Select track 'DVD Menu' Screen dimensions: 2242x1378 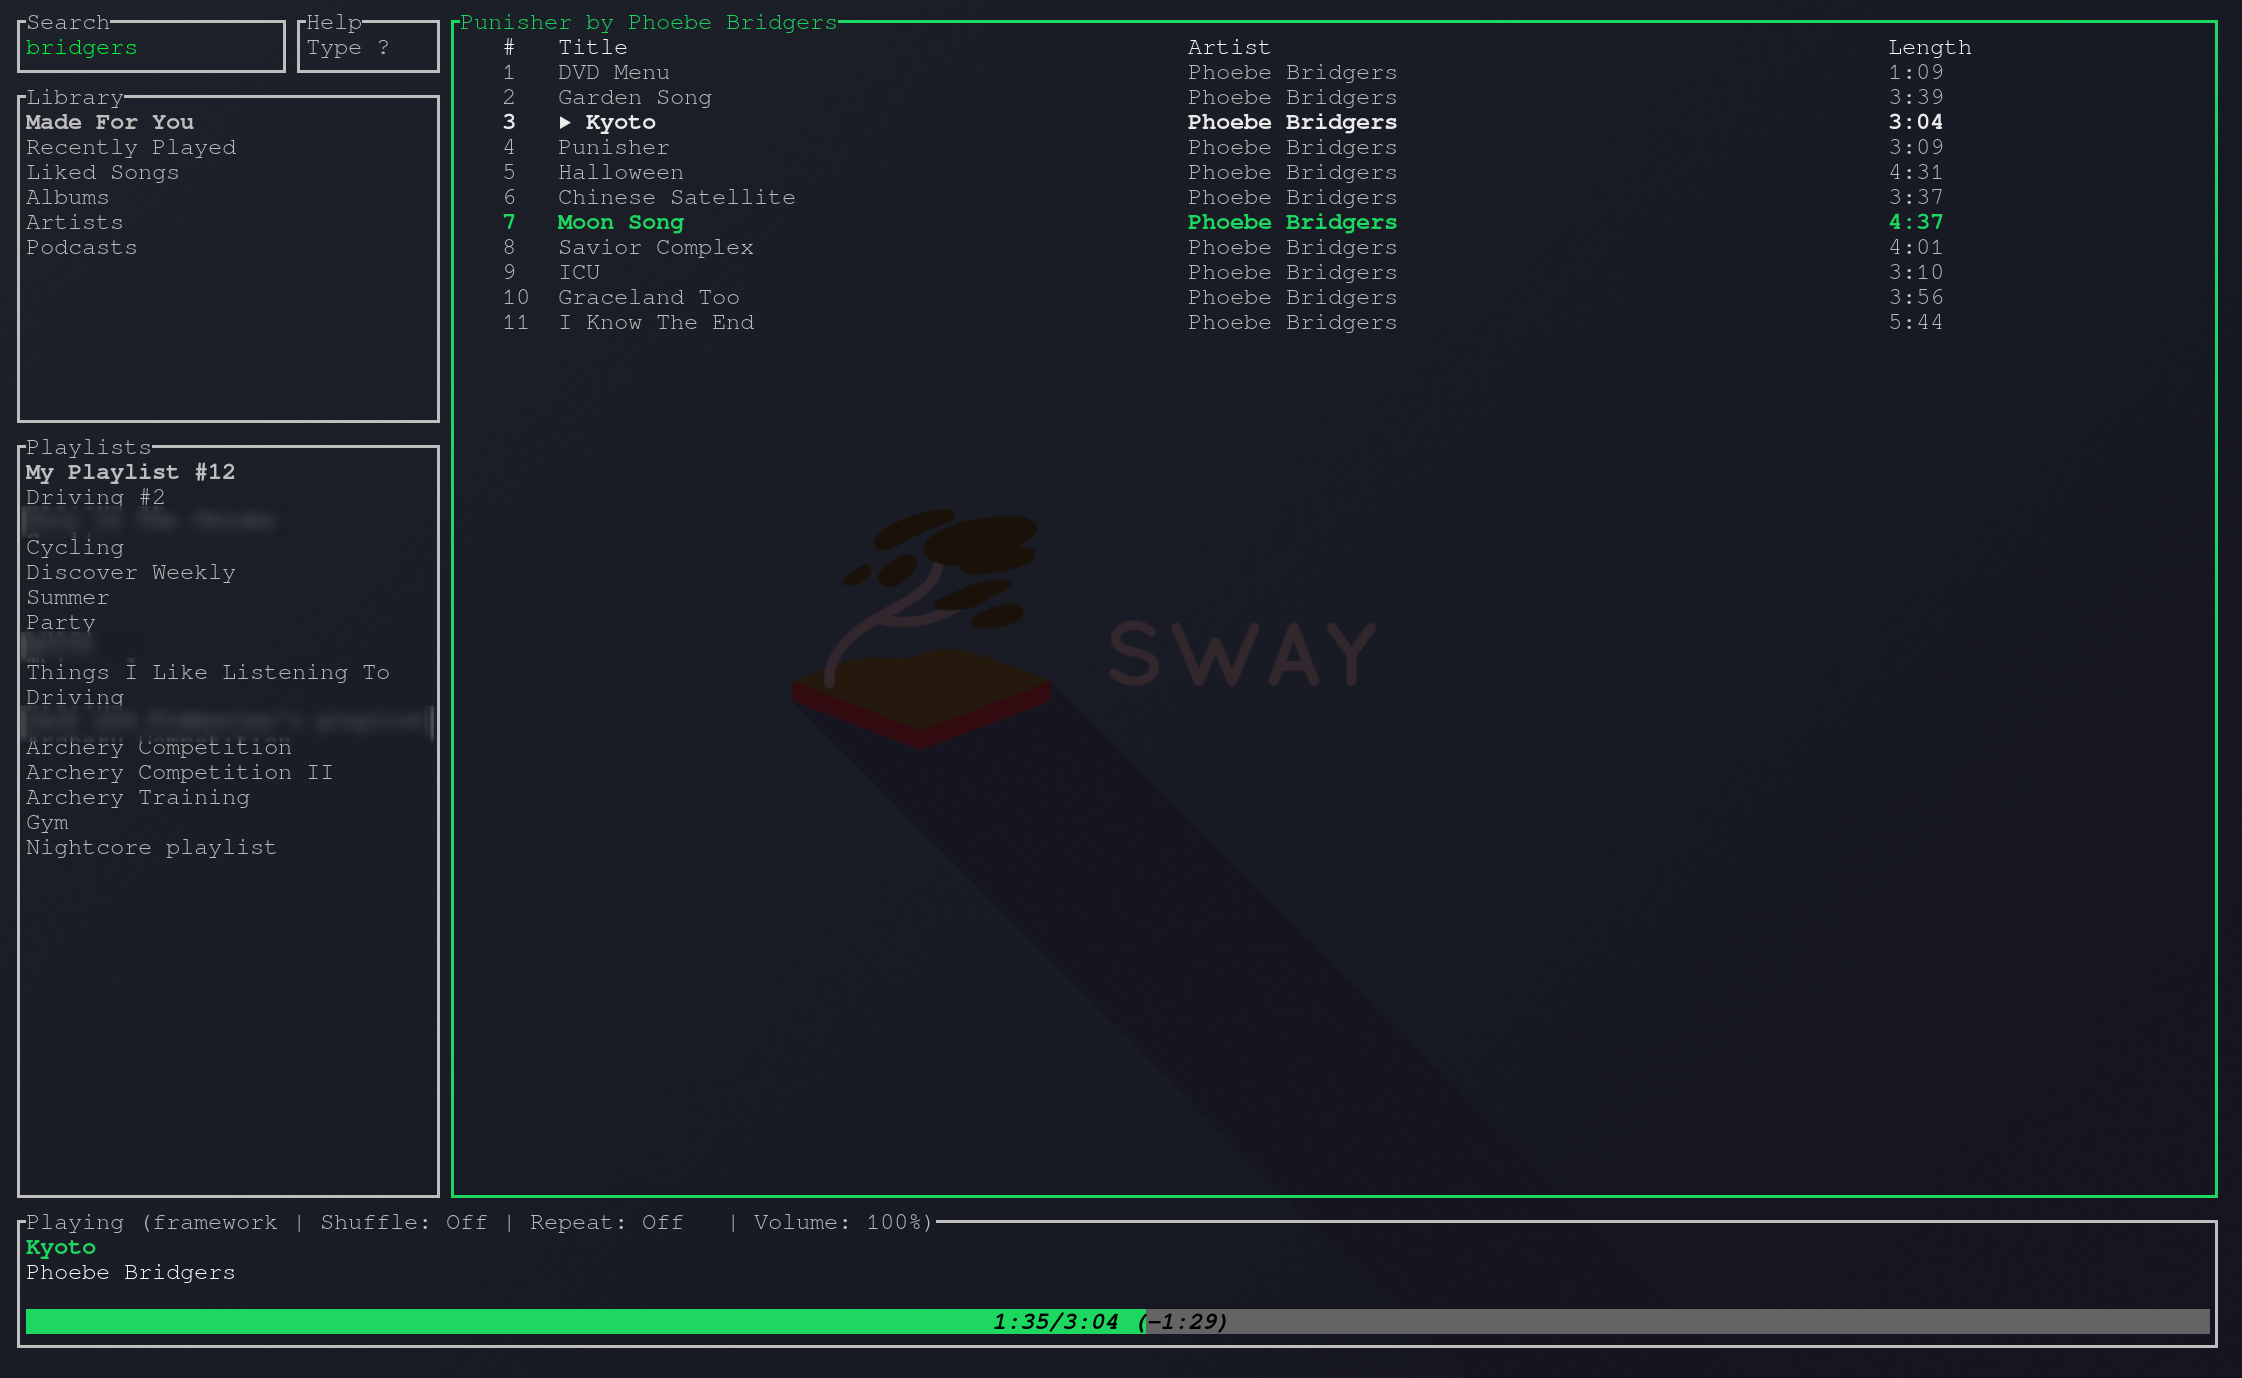(614, 72)
